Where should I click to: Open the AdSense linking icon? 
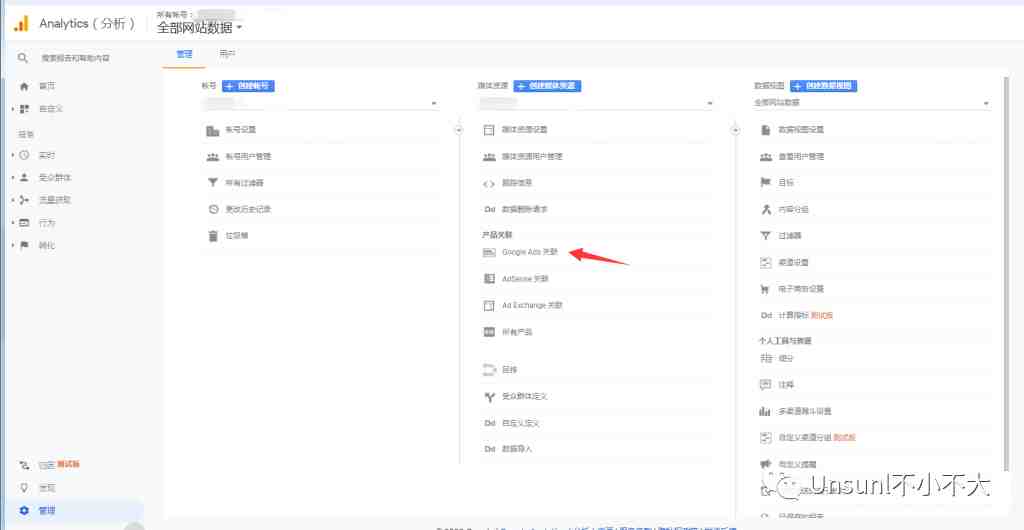(x=489, y=279)
